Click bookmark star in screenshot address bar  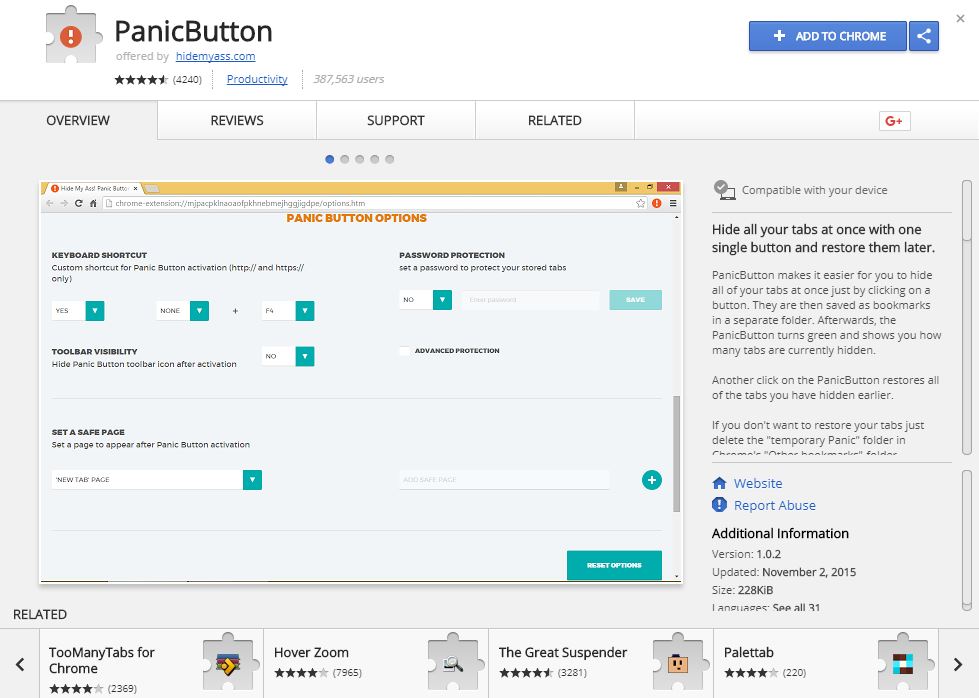click(640, 203)
